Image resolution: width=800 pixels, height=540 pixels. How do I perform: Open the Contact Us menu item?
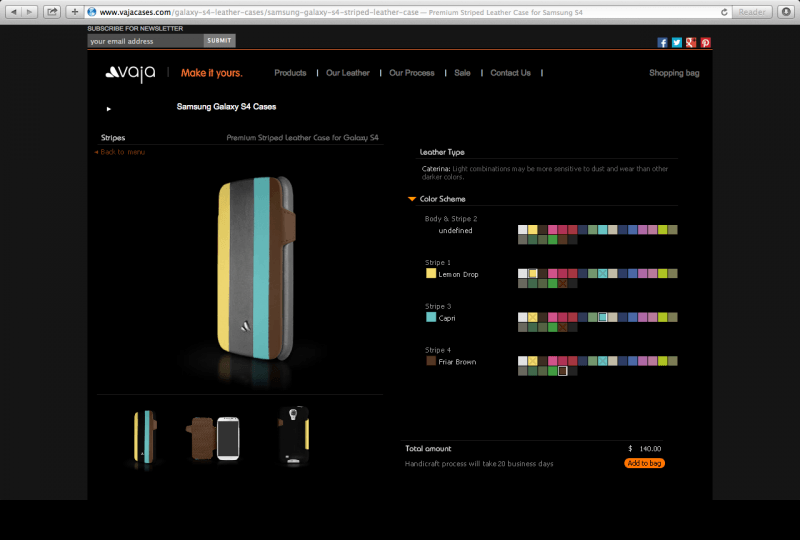[510, 73]
